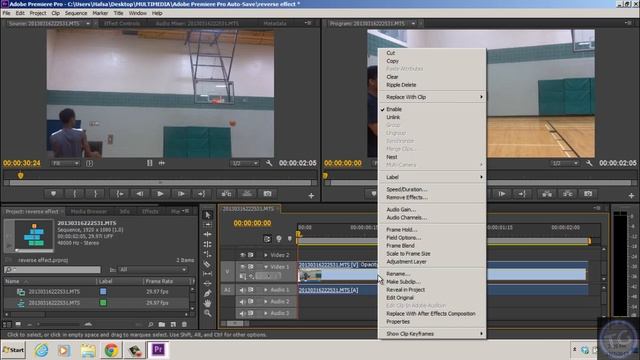Export frame camera icon in Source monitor

point(267,194)
